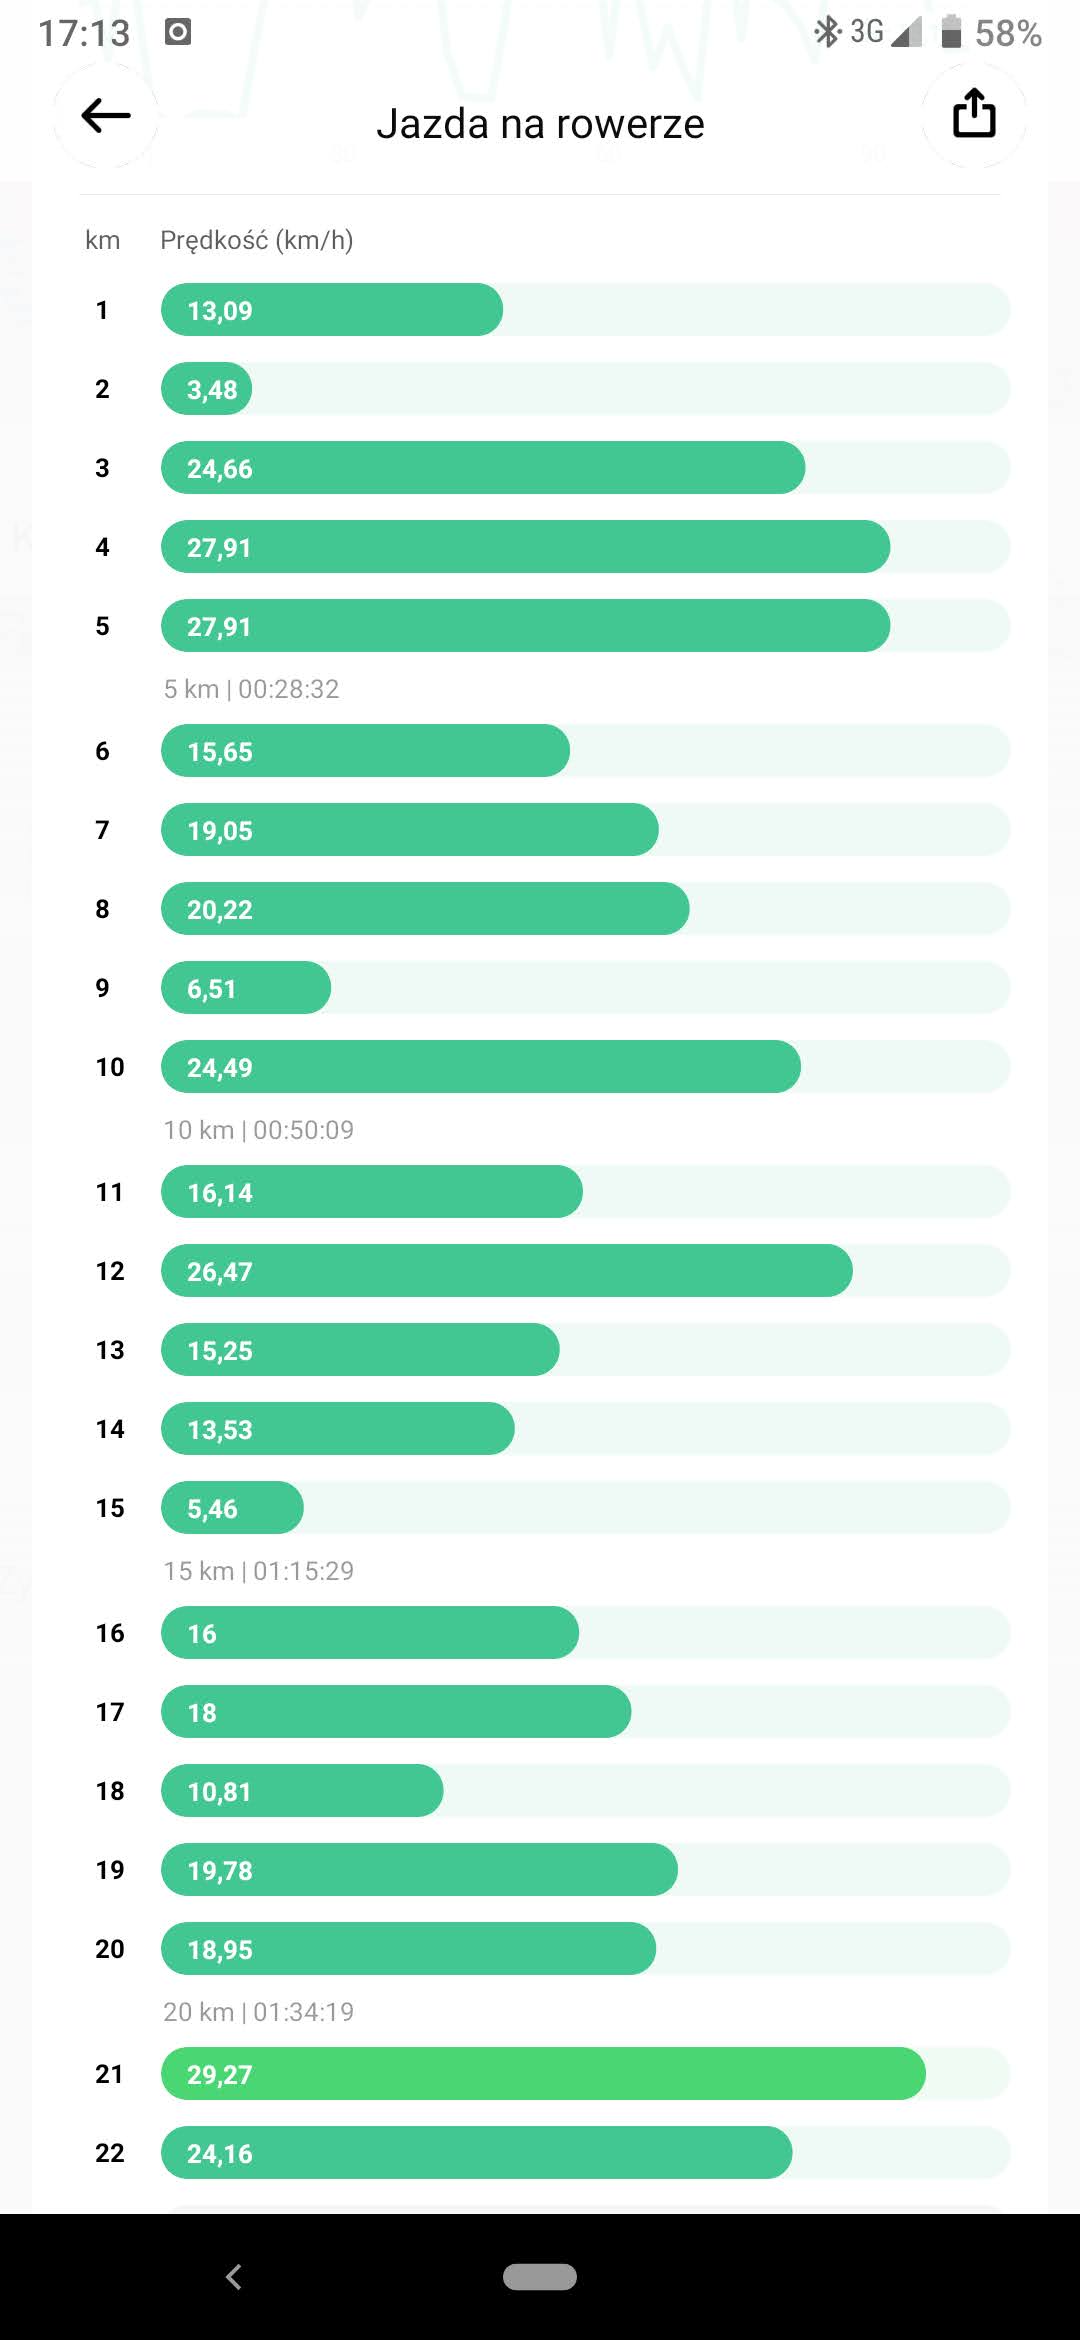Tap the '15 km | 01:15:29' split label
The image size is (1080, 2340).
(x=259, y=1571)
